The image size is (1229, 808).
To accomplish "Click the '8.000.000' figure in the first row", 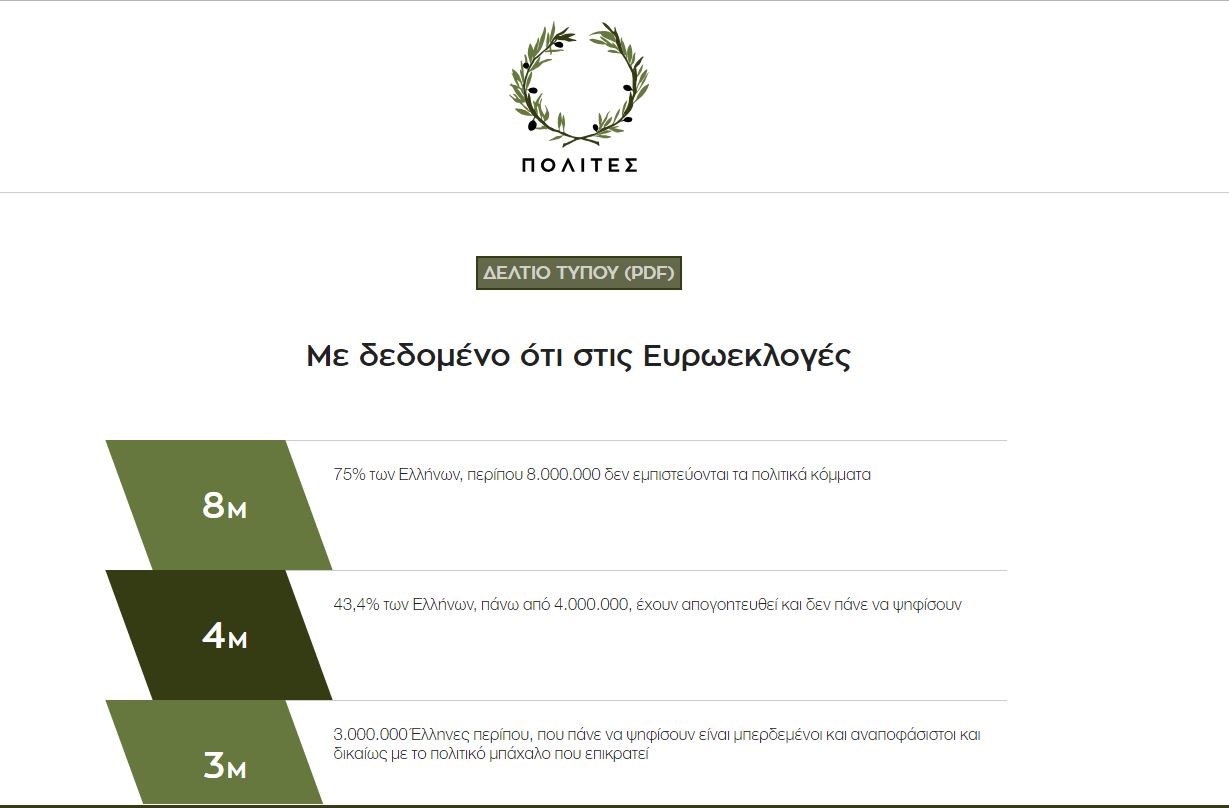I will tap(563, 475).
